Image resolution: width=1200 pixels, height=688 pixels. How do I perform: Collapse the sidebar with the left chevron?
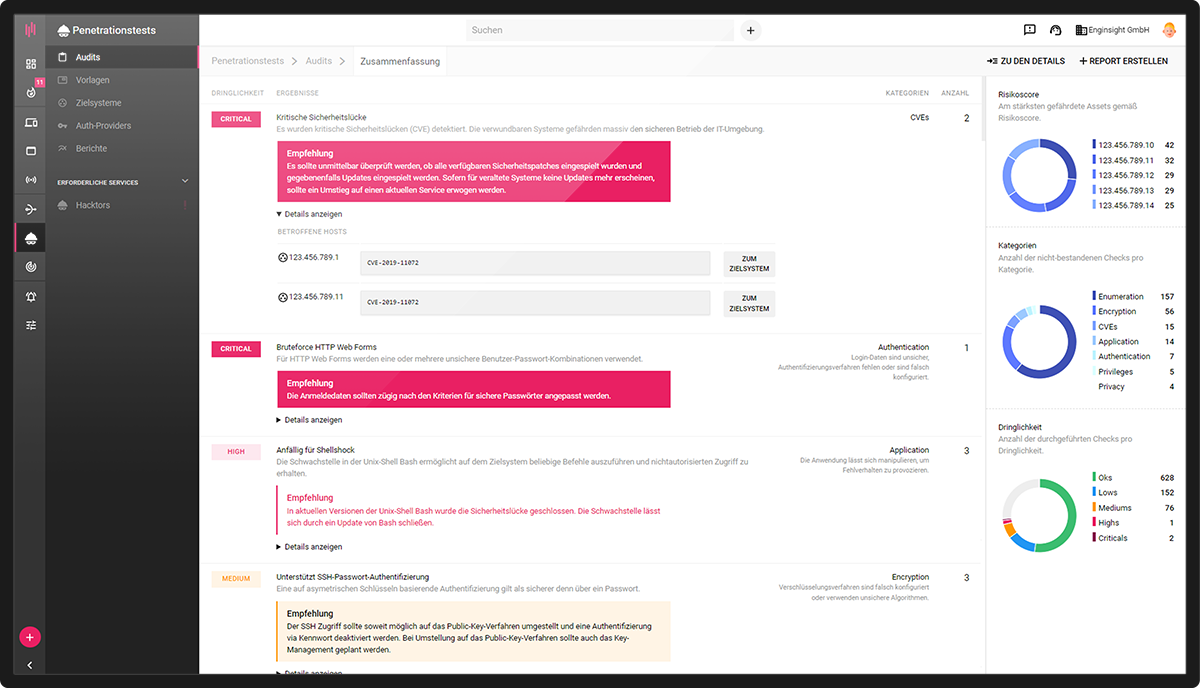(x=30, y=665)
